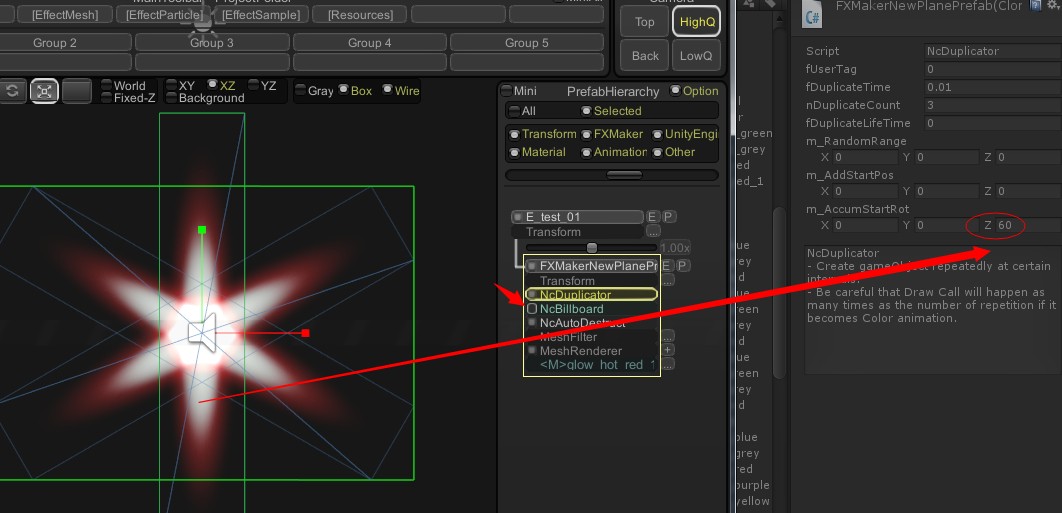Click the red X-axis gizmo handle

[305, 333]
